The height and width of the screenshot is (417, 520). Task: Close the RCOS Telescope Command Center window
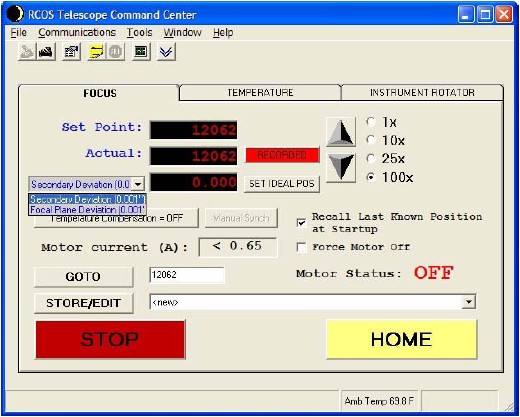click(x=504, y=15)
